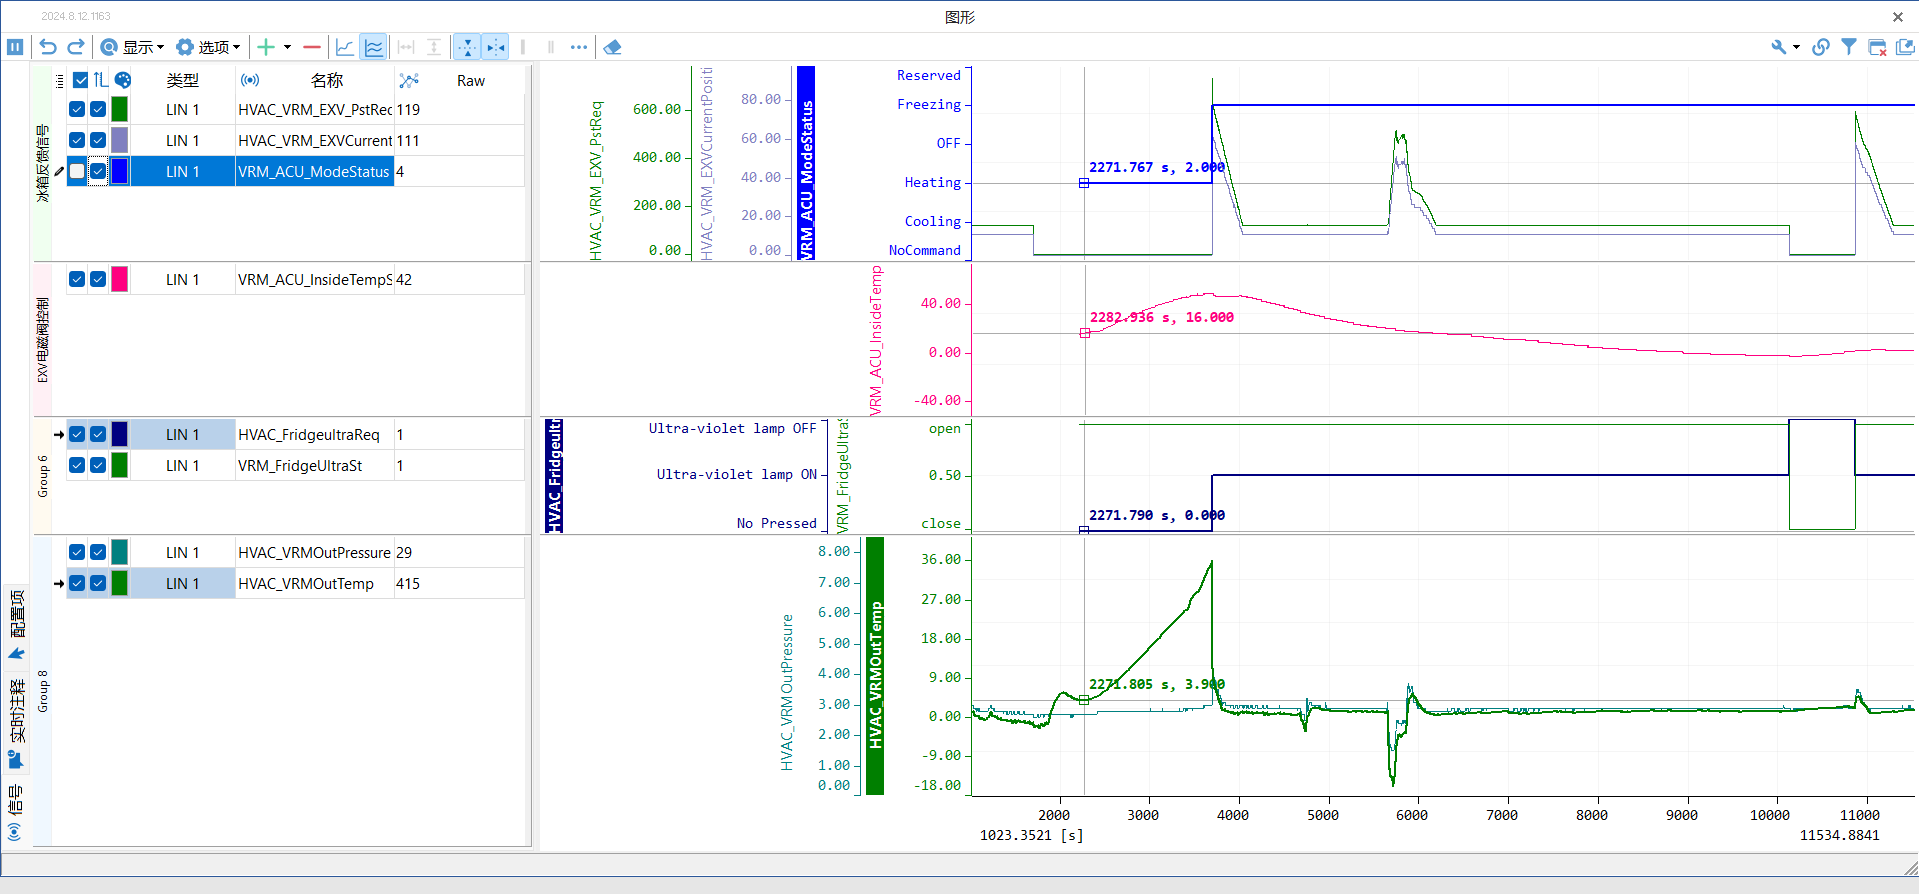The width and height of the screenshot is (1919, 894).
Task: Uncheck the first checkbox for HVAC_VRM_EXV_PstReq
Action: tap(77, 109)
